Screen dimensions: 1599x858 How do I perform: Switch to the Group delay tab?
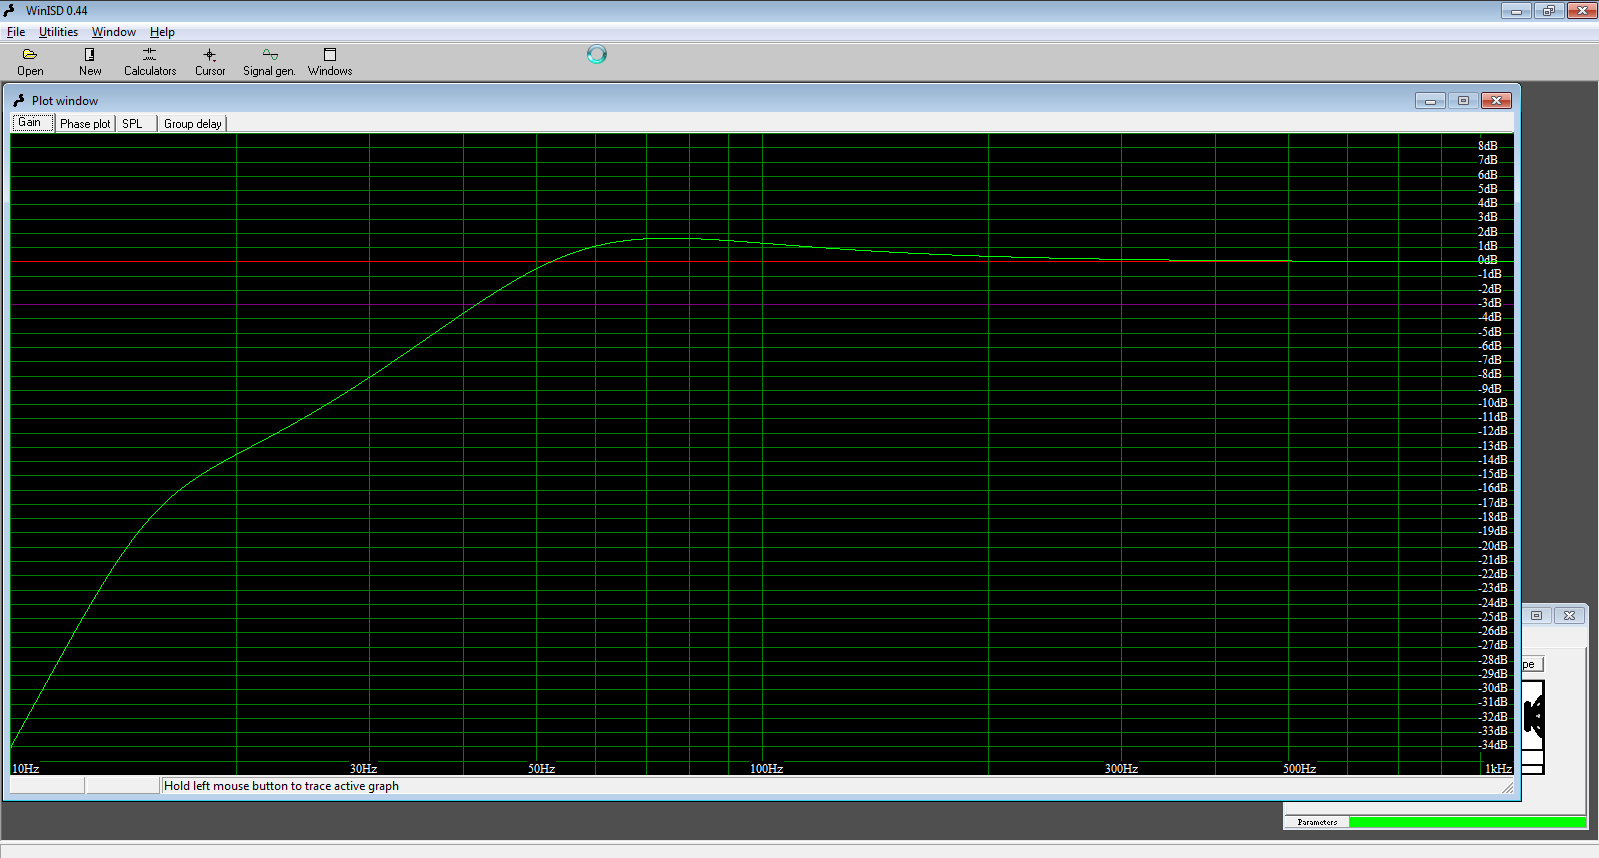(193, 124)
